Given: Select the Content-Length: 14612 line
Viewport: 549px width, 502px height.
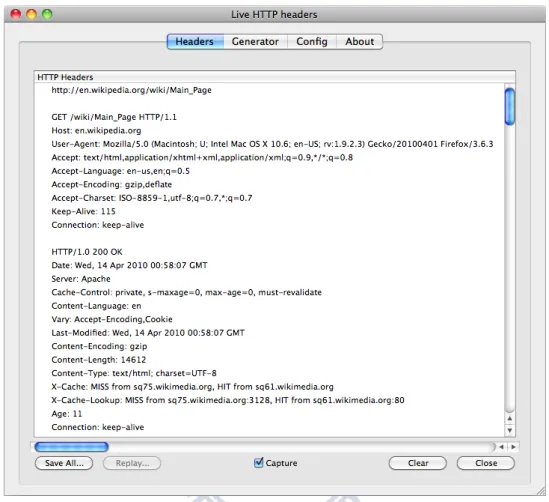Looking at the screenshot, I should point(98,360).
